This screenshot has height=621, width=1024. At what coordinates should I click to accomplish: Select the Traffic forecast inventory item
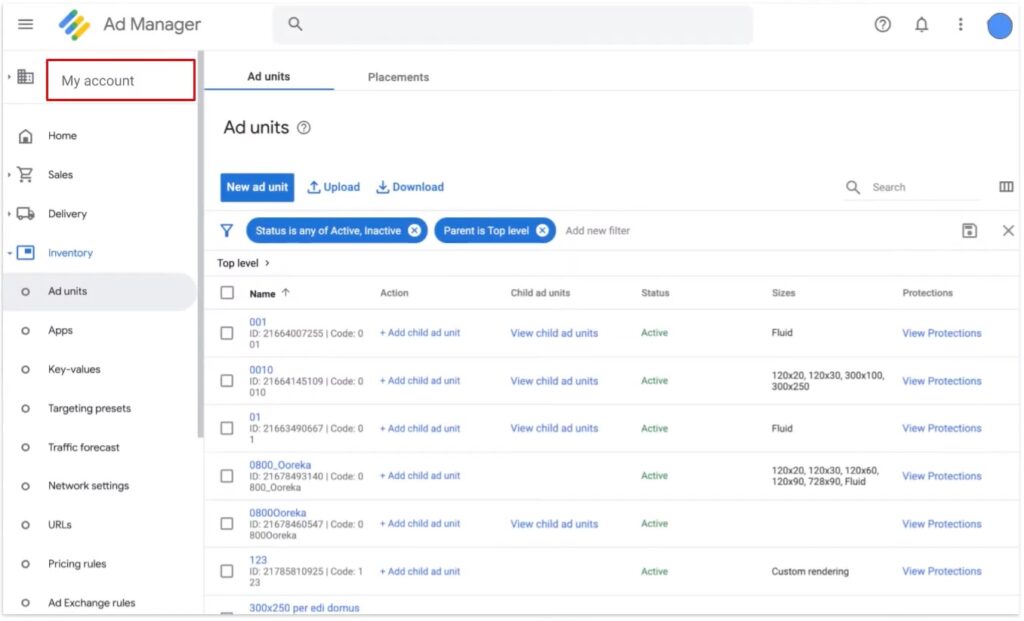coord(84,447)
